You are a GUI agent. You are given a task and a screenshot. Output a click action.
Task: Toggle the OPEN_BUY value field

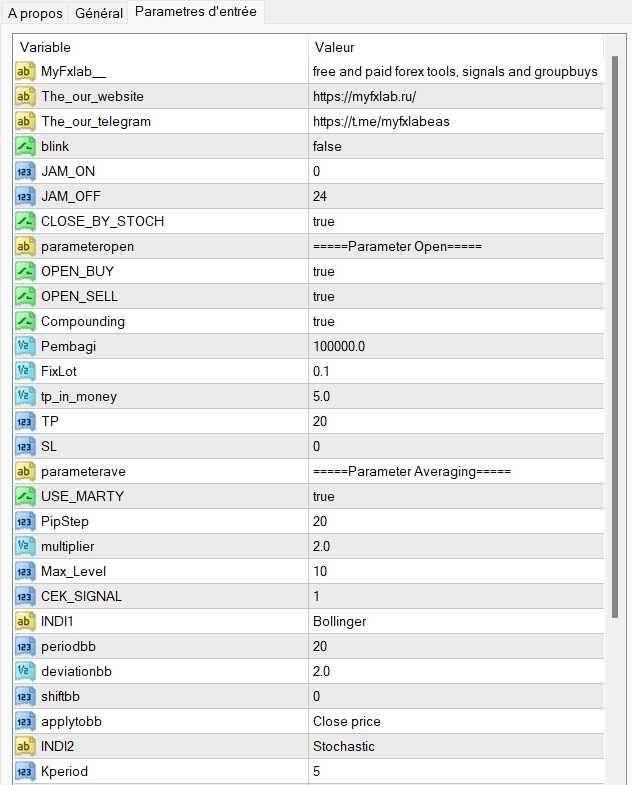click(455, 271)
